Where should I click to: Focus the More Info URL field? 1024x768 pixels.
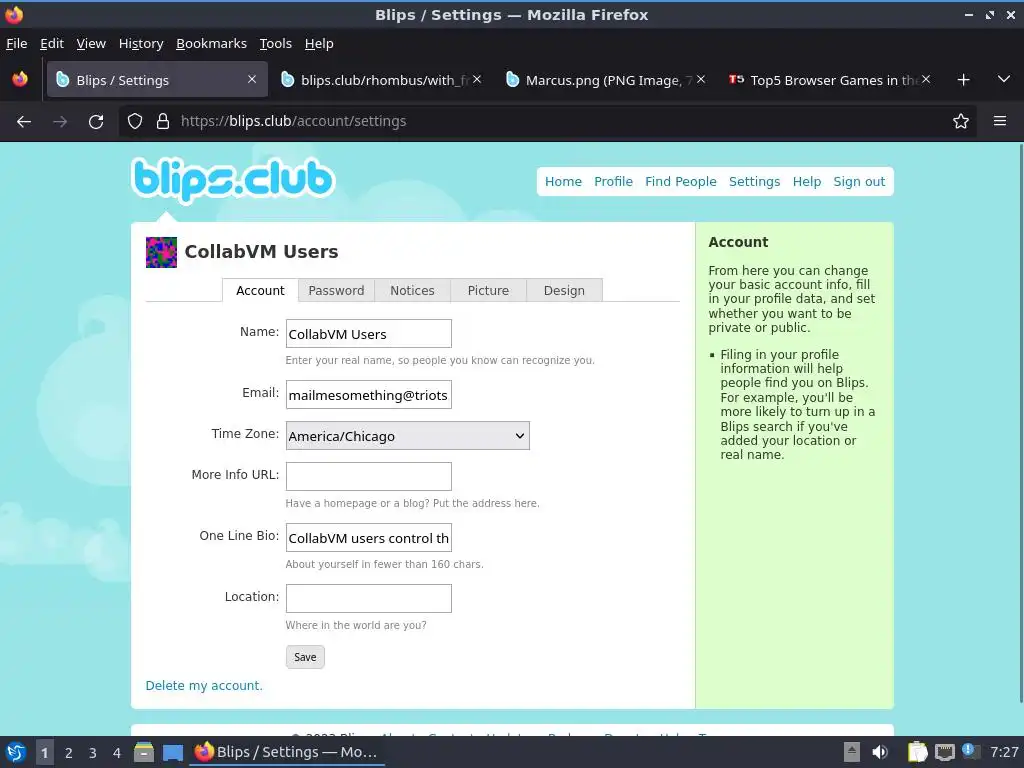tap(368, 477)
